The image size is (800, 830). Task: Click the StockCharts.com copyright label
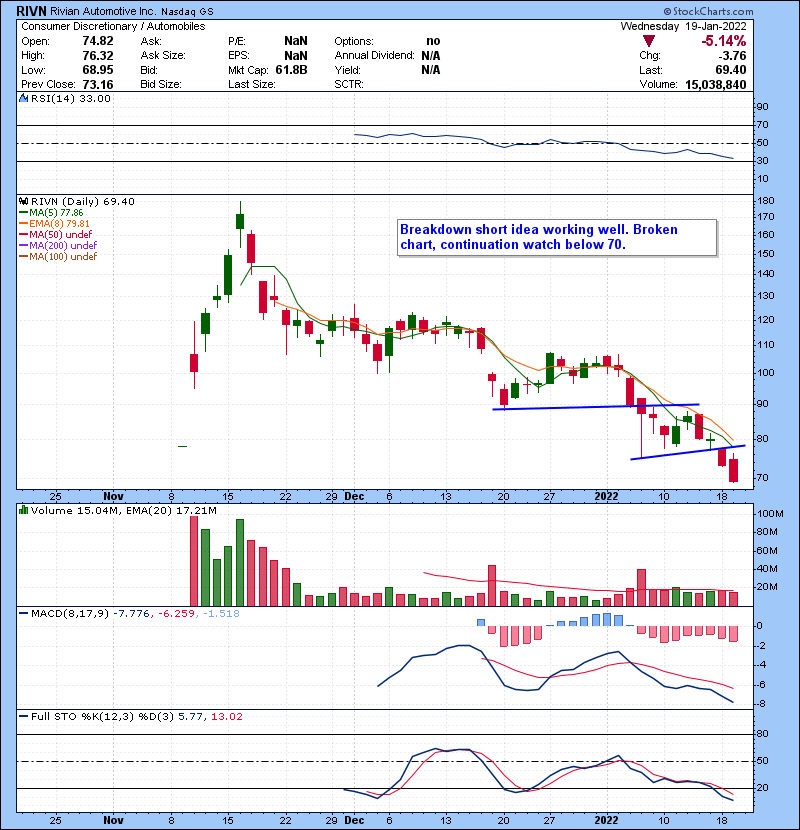[708, 11]
